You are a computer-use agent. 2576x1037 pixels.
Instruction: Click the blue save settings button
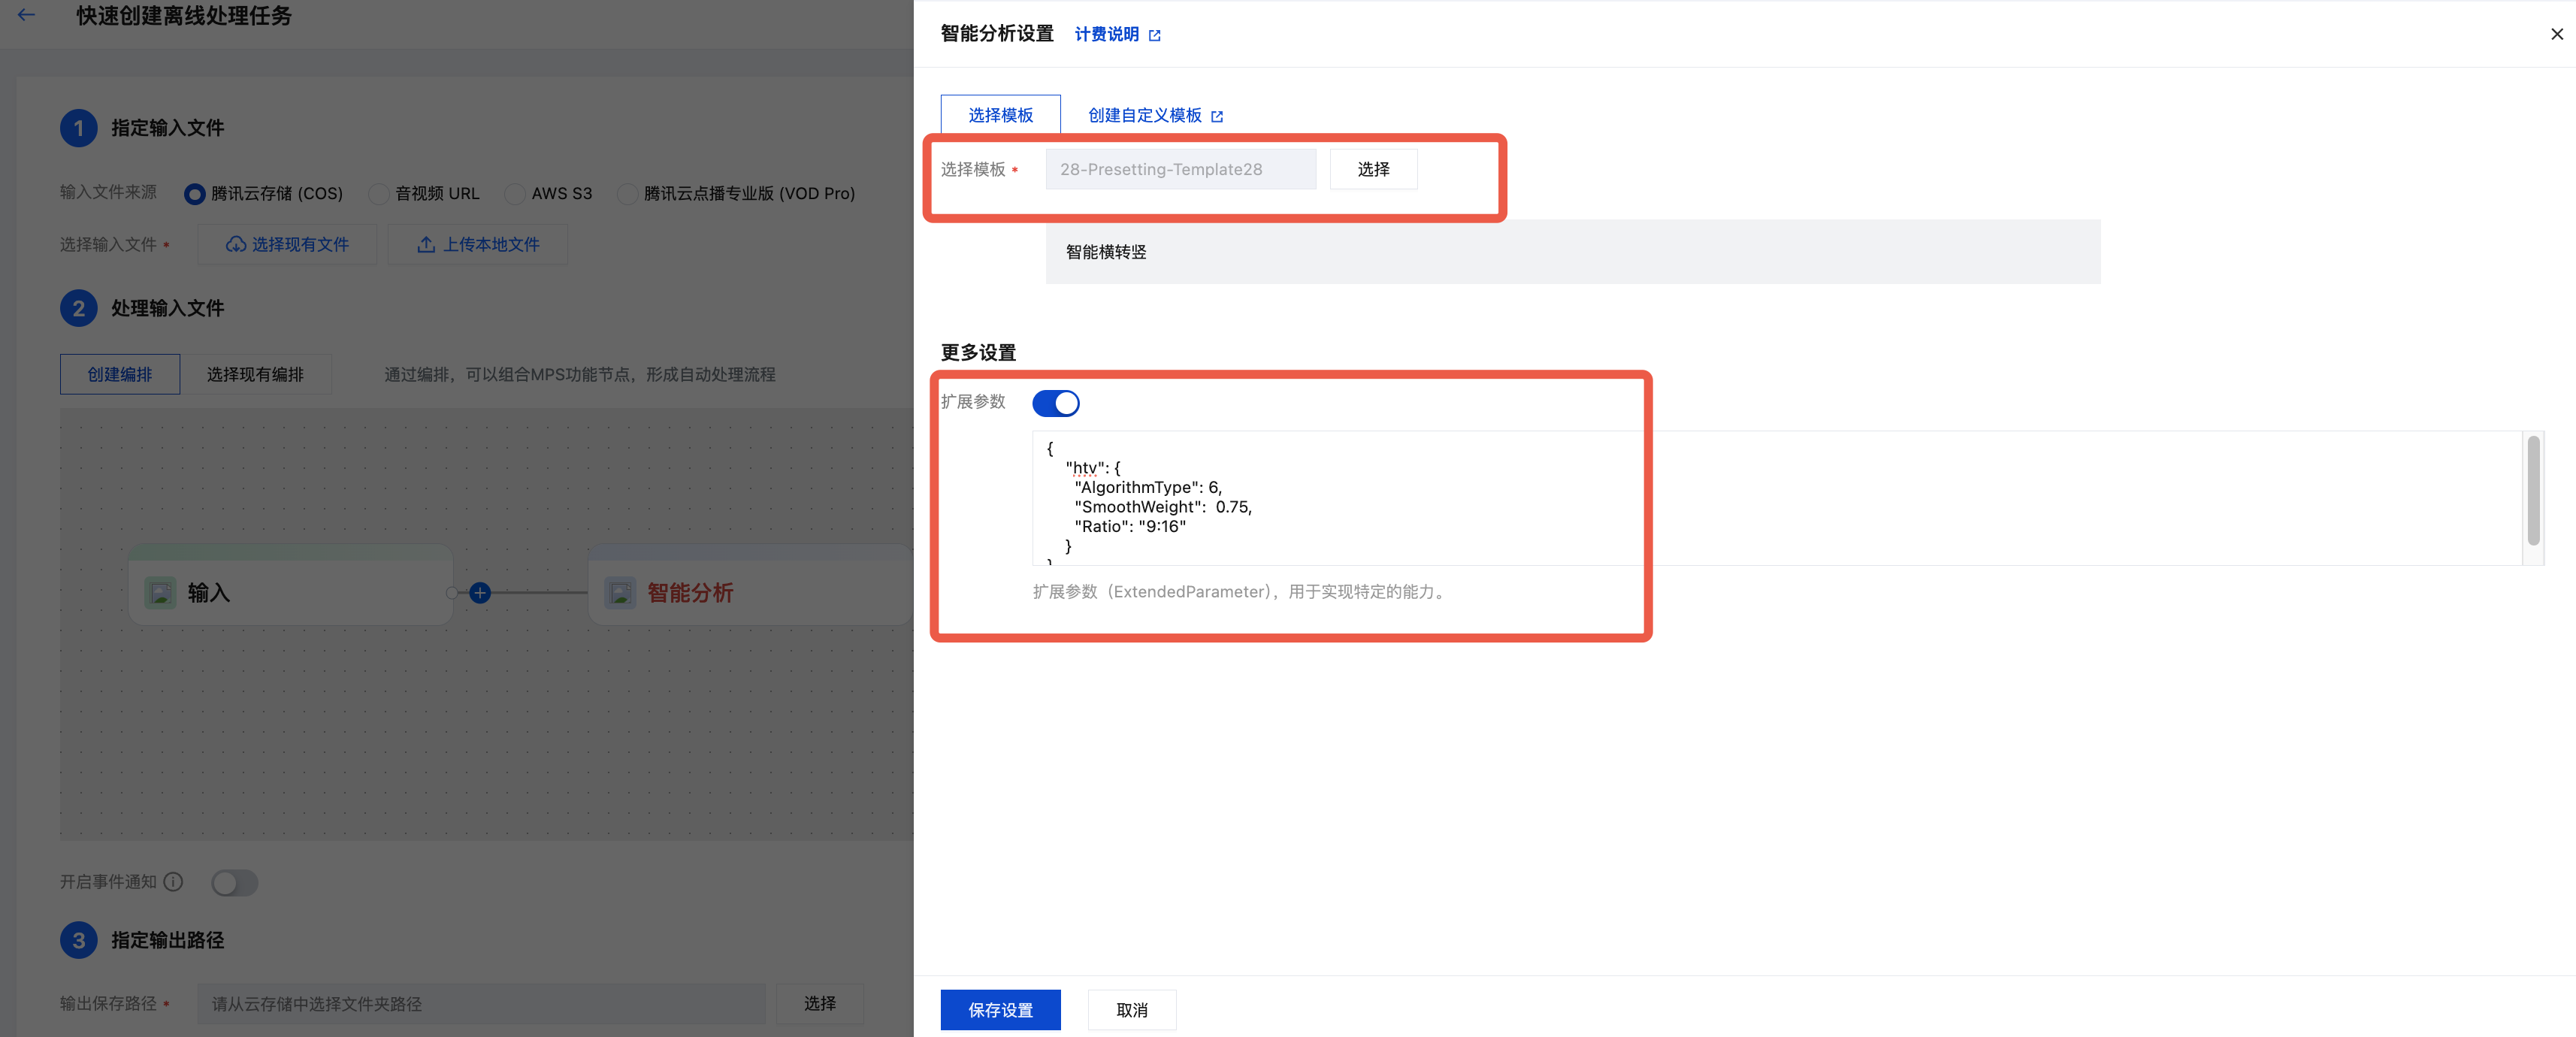pyautogui.click(x=1000, y=1010)
